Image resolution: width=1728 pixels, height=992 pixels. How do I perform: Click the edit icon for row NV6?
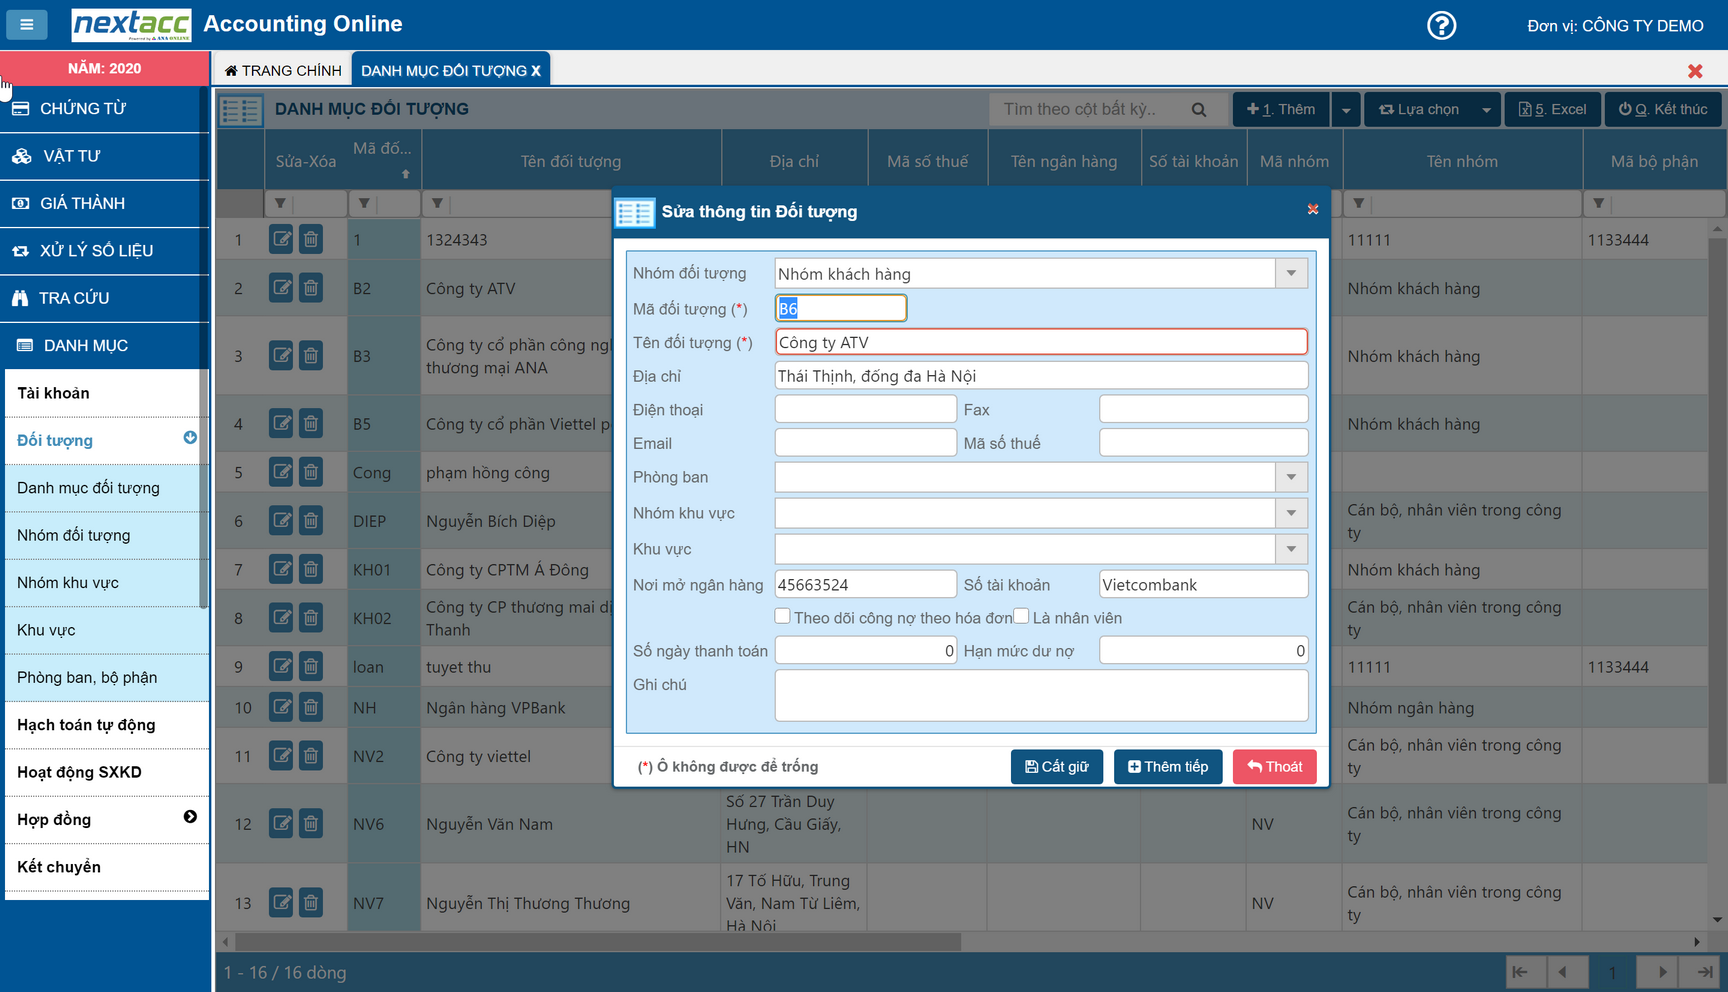tap(281, 823)
